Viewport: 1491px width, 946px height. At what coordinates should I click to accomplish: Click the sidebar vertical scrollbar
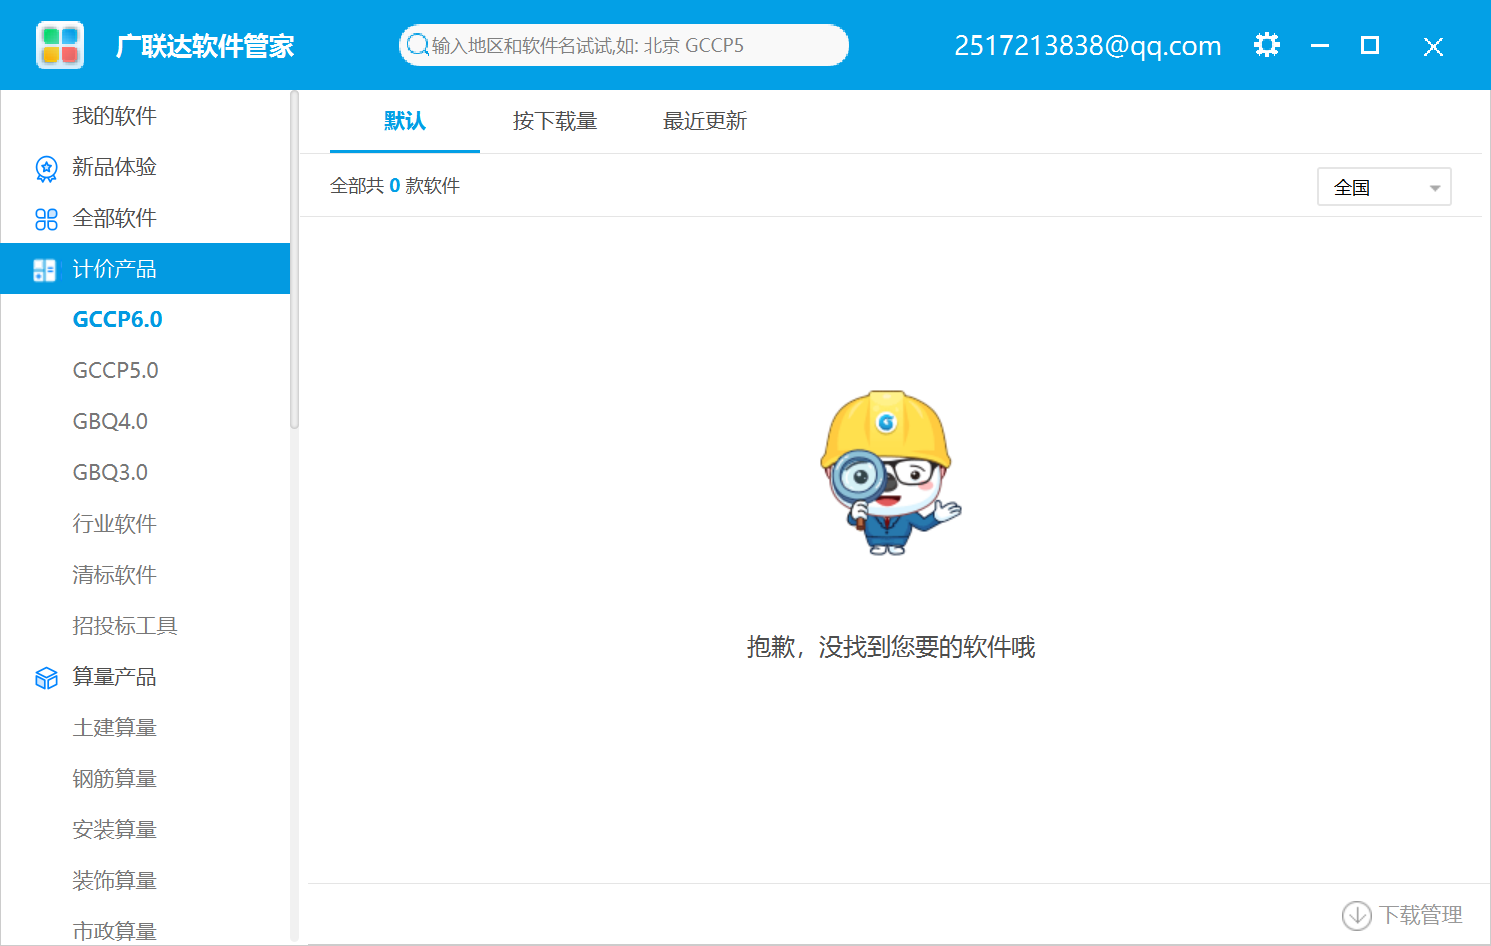294,260
